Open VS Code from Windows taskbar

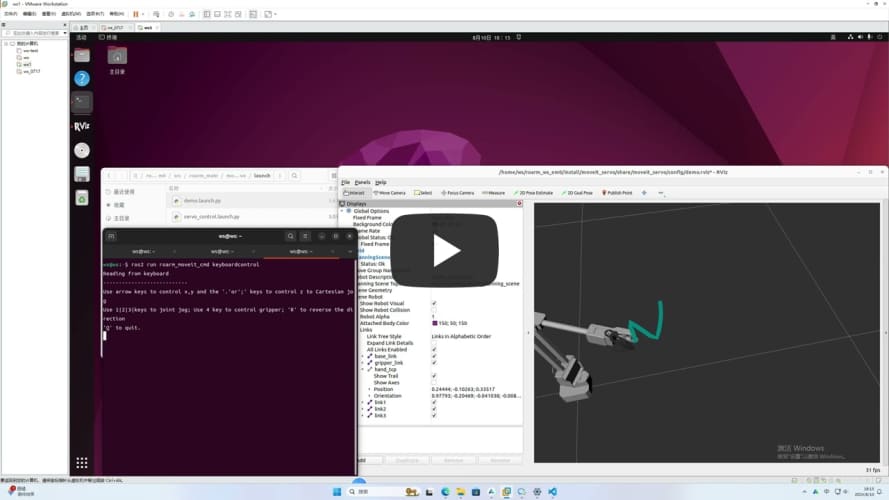(x=552, y=491)
